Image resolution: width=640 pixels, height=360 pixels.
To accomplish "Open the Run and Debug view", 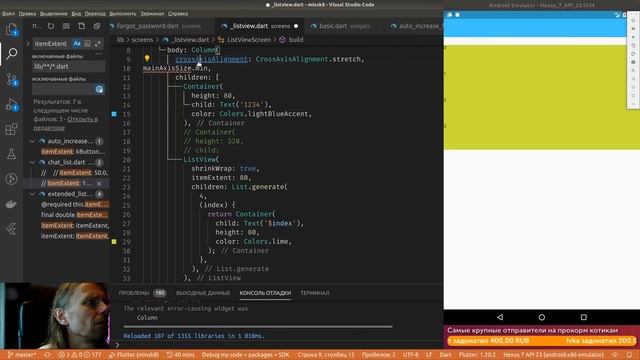I will (x=11, y=104).
